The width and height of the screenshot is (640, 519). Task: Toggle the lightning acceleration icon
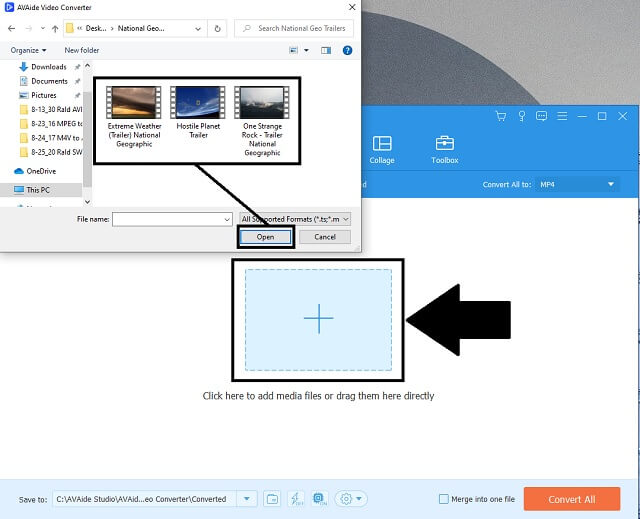click(296, 499)
